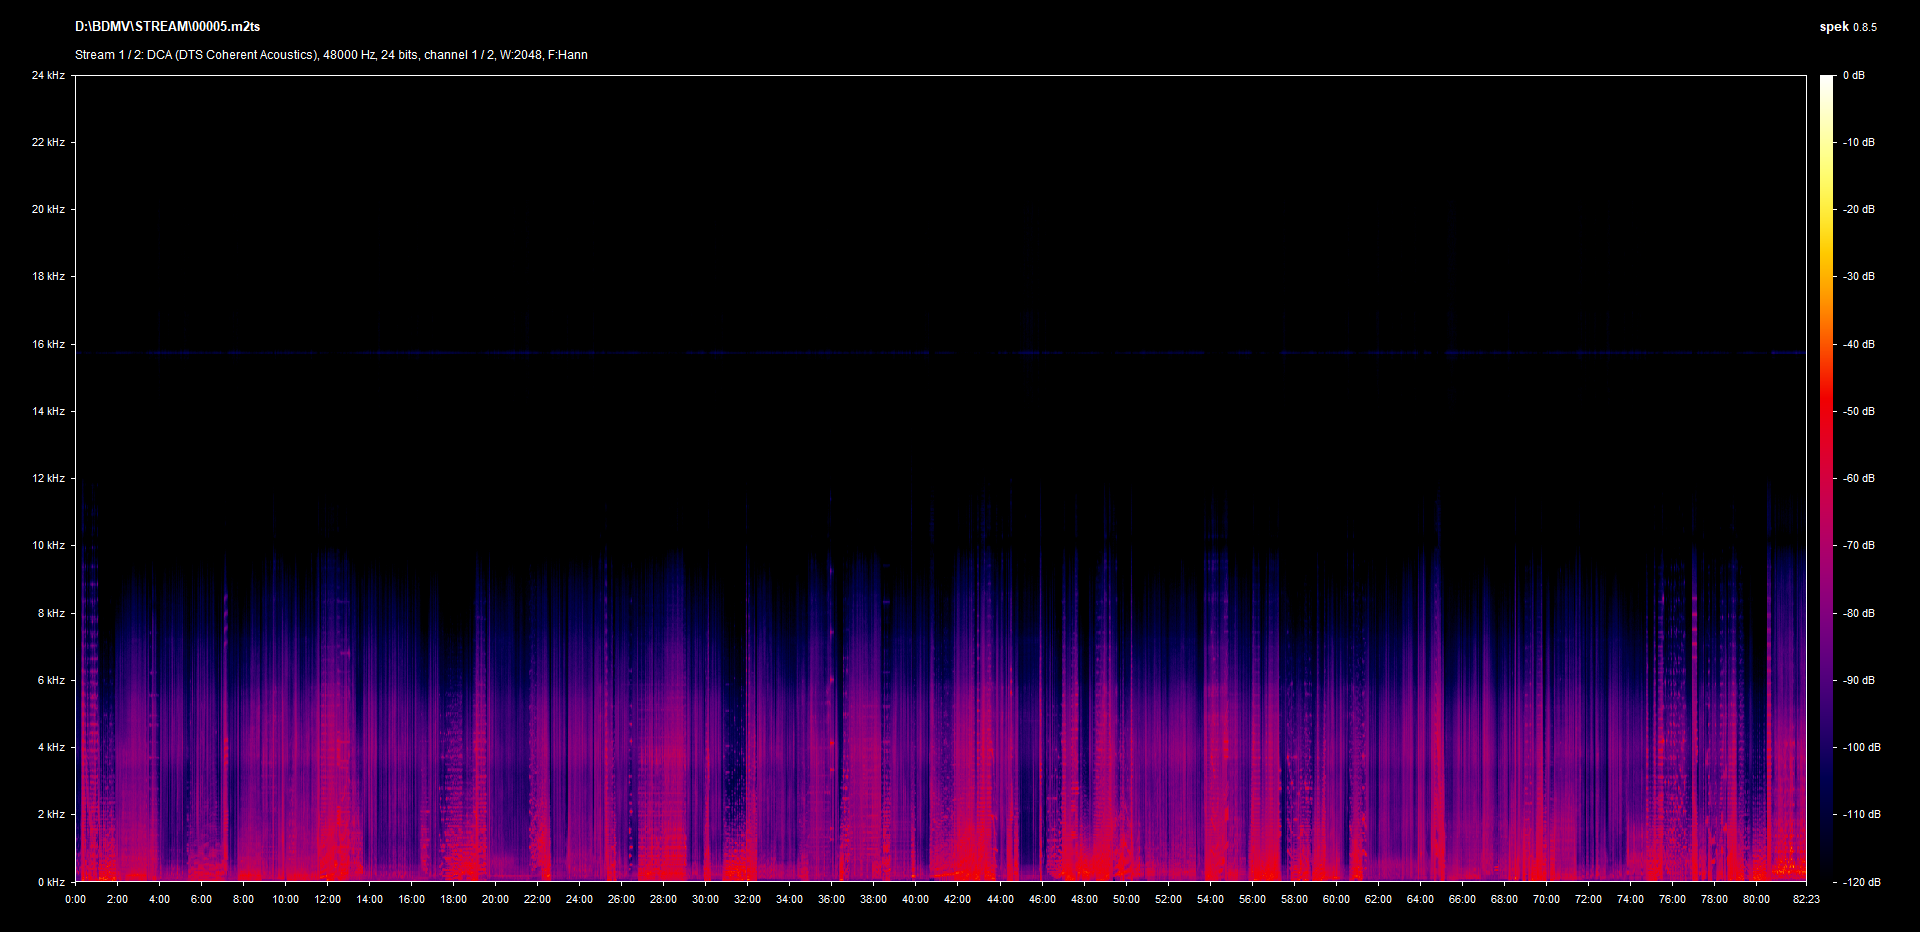Click the -120 dB scale label
1920x932 pixels.
pos(1860,882)
